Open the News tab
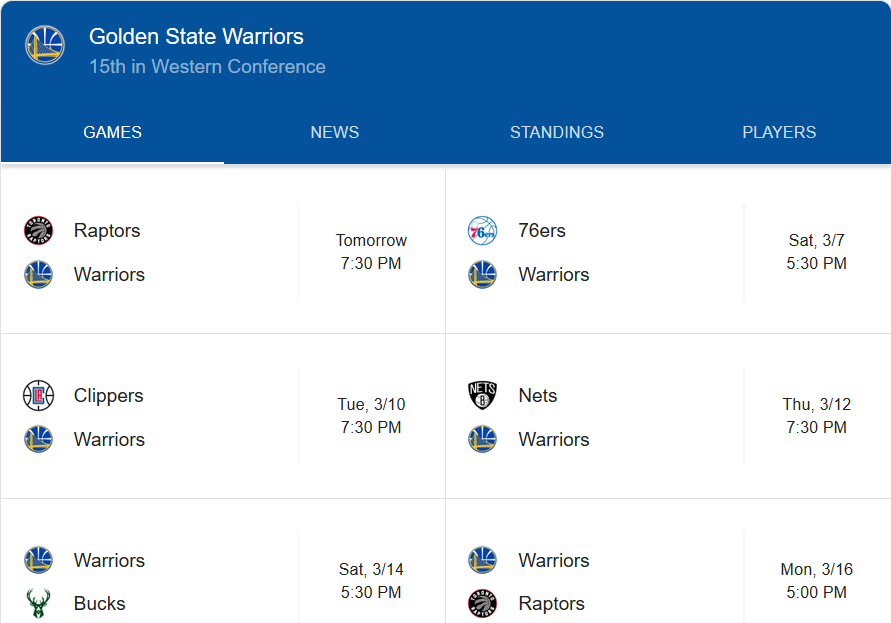 [x=335, y=132]
